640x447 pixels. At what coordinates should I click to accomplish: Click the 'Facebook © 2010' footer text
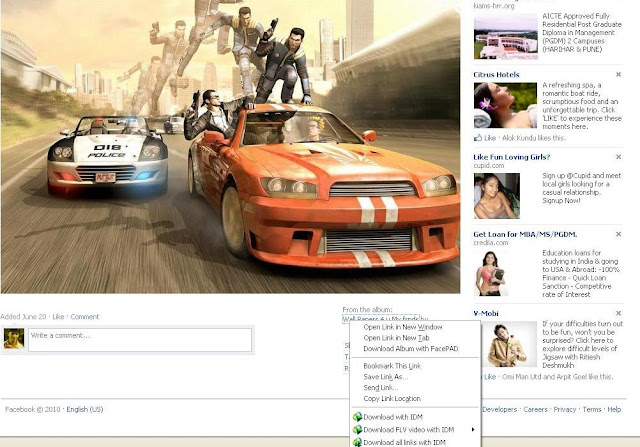pyautogui.click(x=33, y=409)
